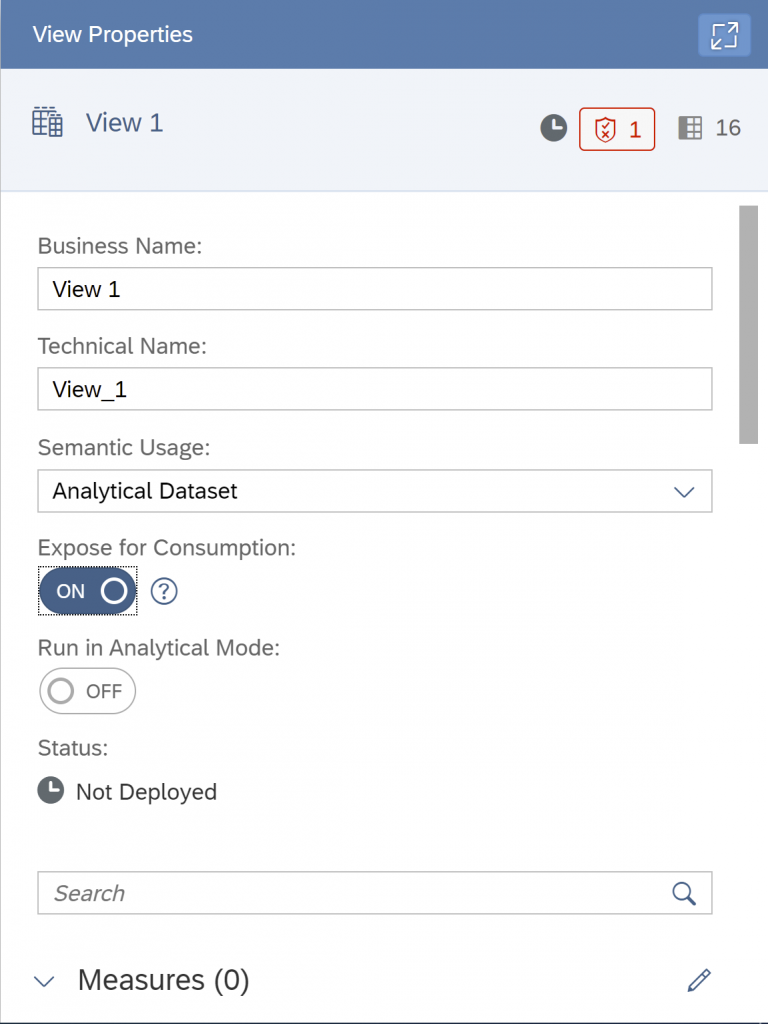Click the Business Name input field
Image resolution: width=768 pixels, height=1024 pixels.
pos(375,289)
